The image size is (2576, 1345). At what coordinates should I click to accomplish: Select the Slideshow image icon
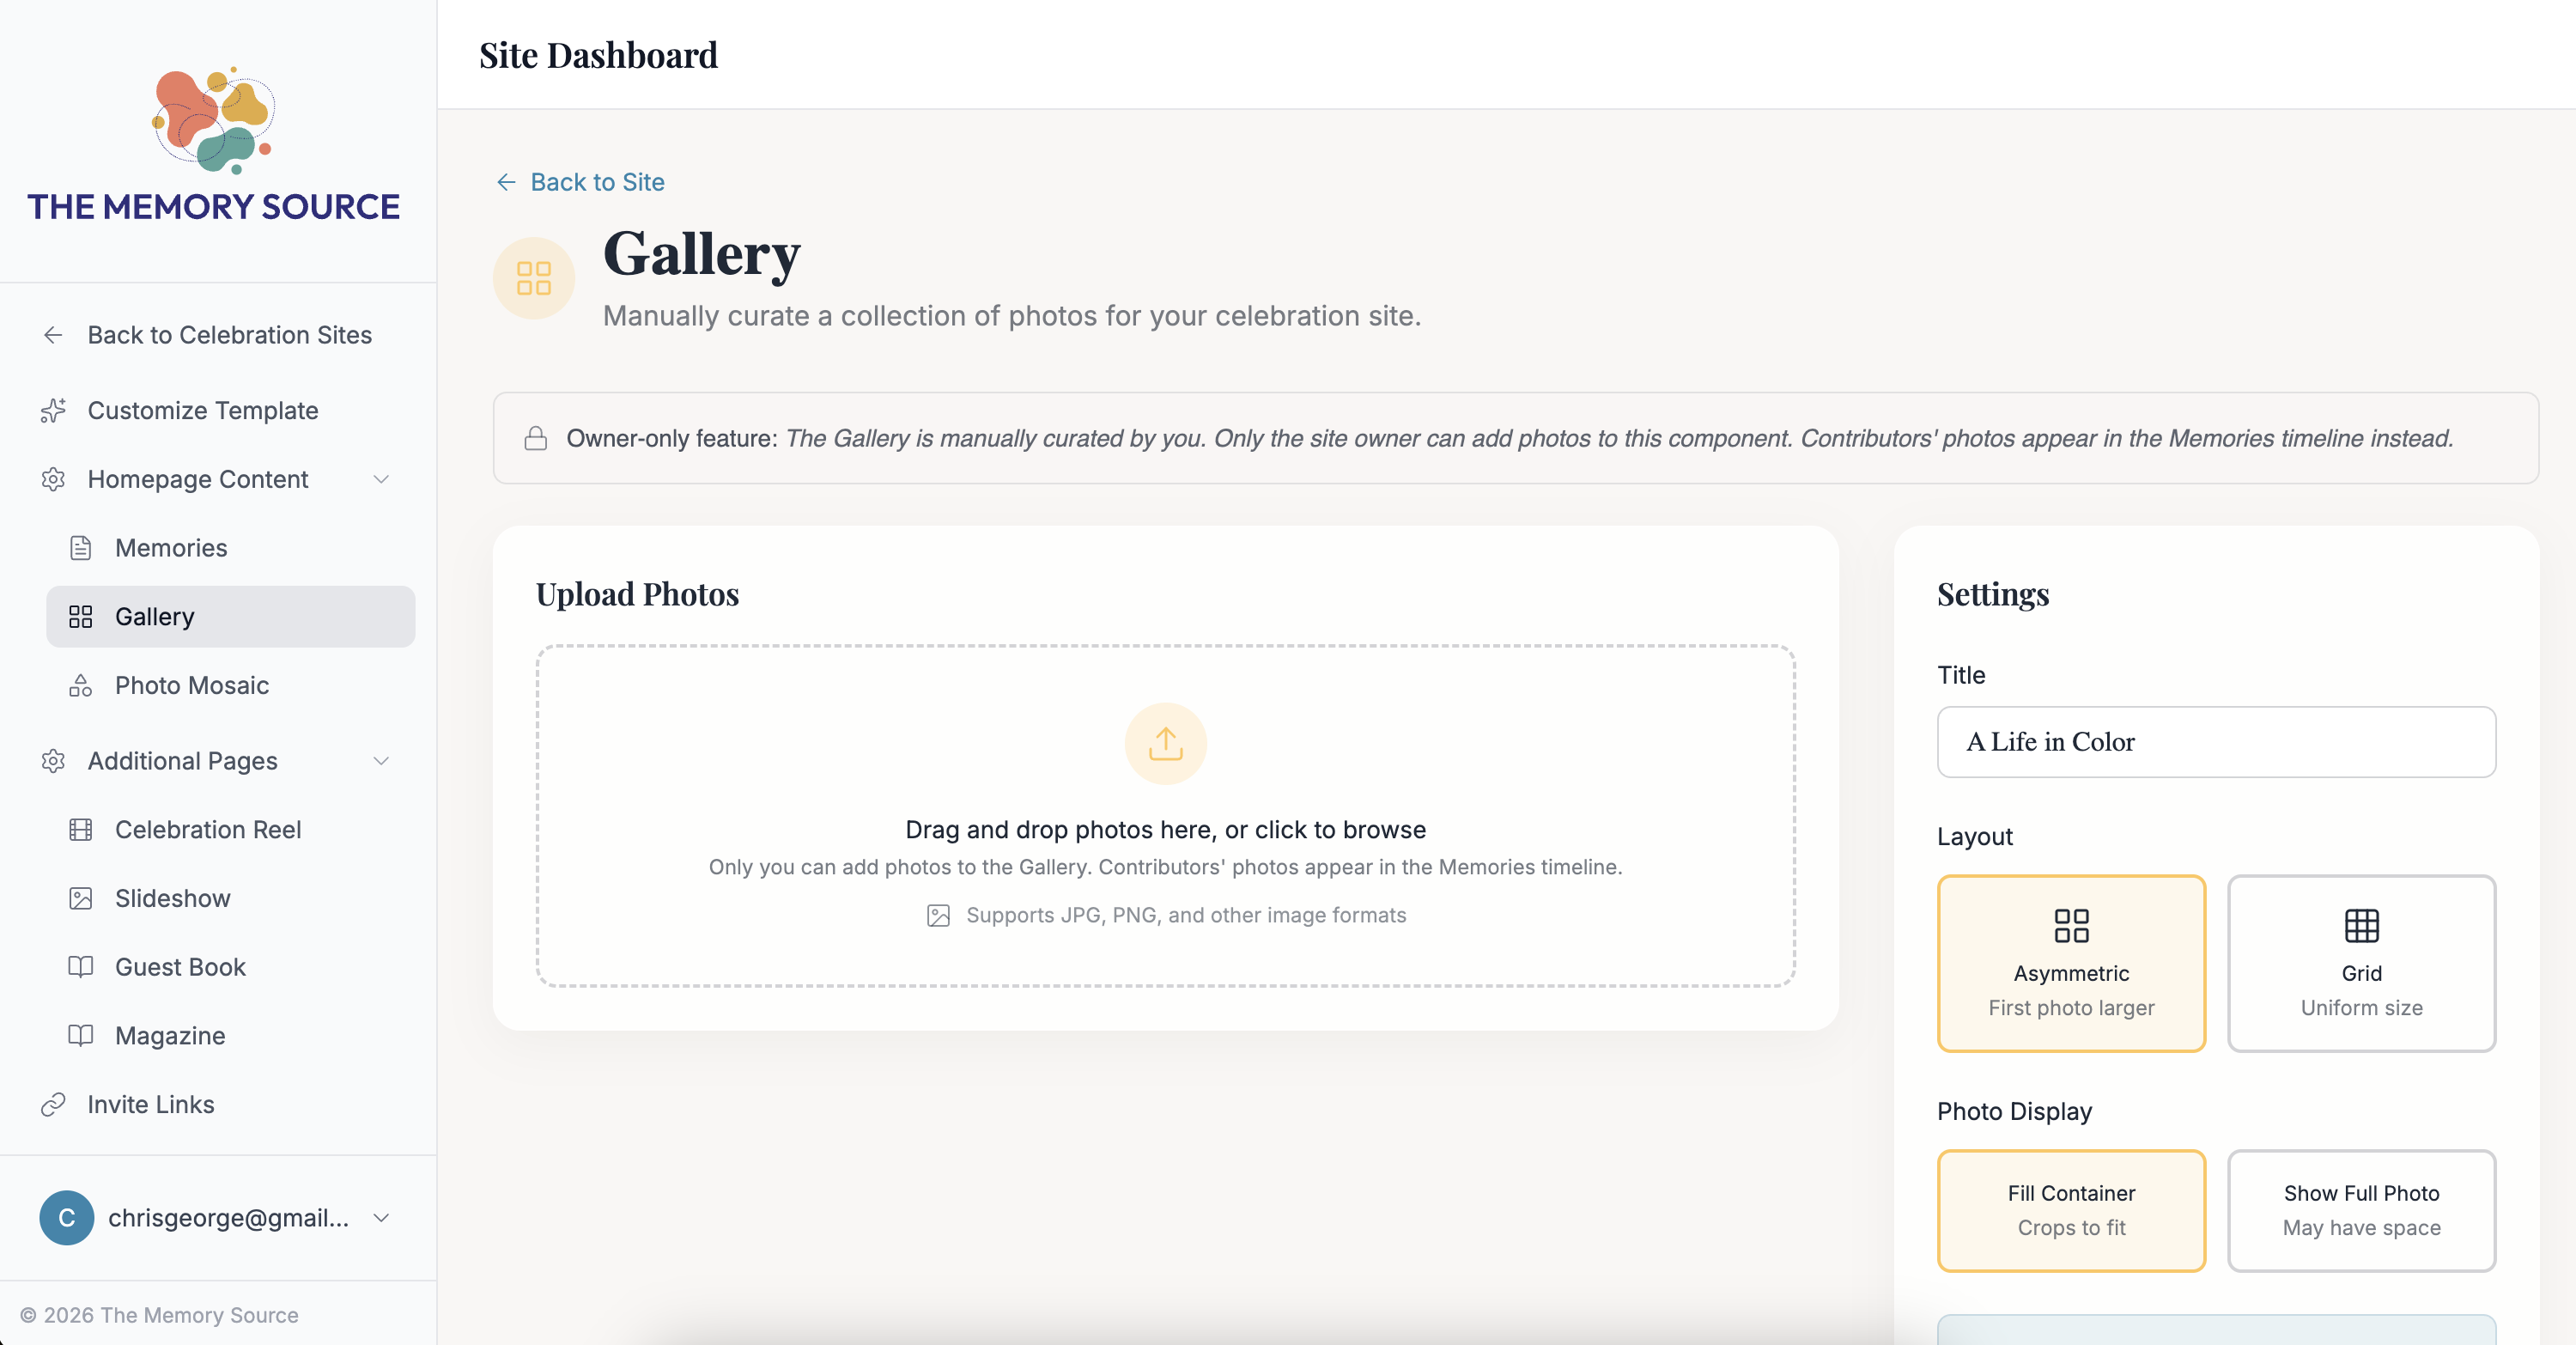pos(81,898)
